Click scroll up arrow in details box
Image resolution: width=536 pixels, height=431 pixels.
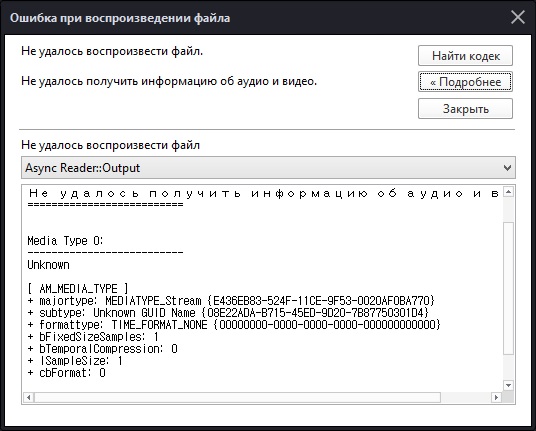[x=508, y=192]
